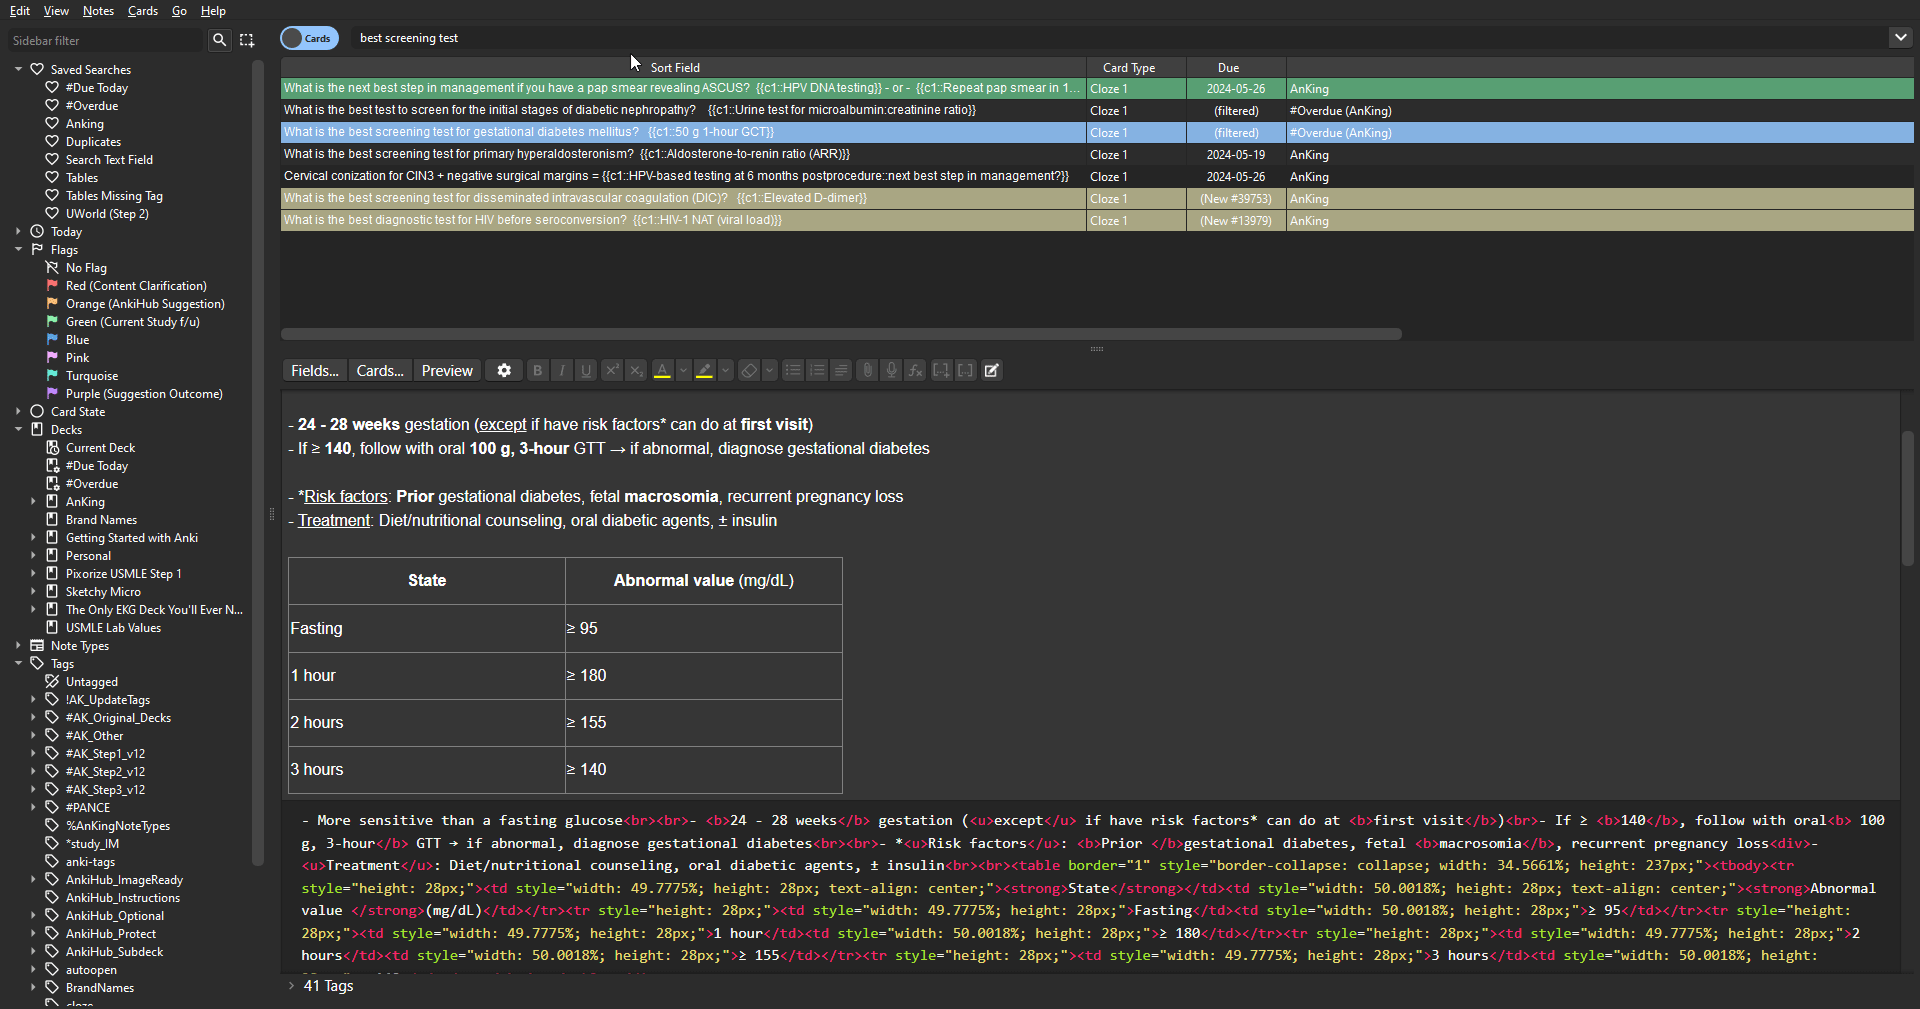Insert an unordered bullet list
This screenshot has height=1009, width=1920.
[793, 371]
